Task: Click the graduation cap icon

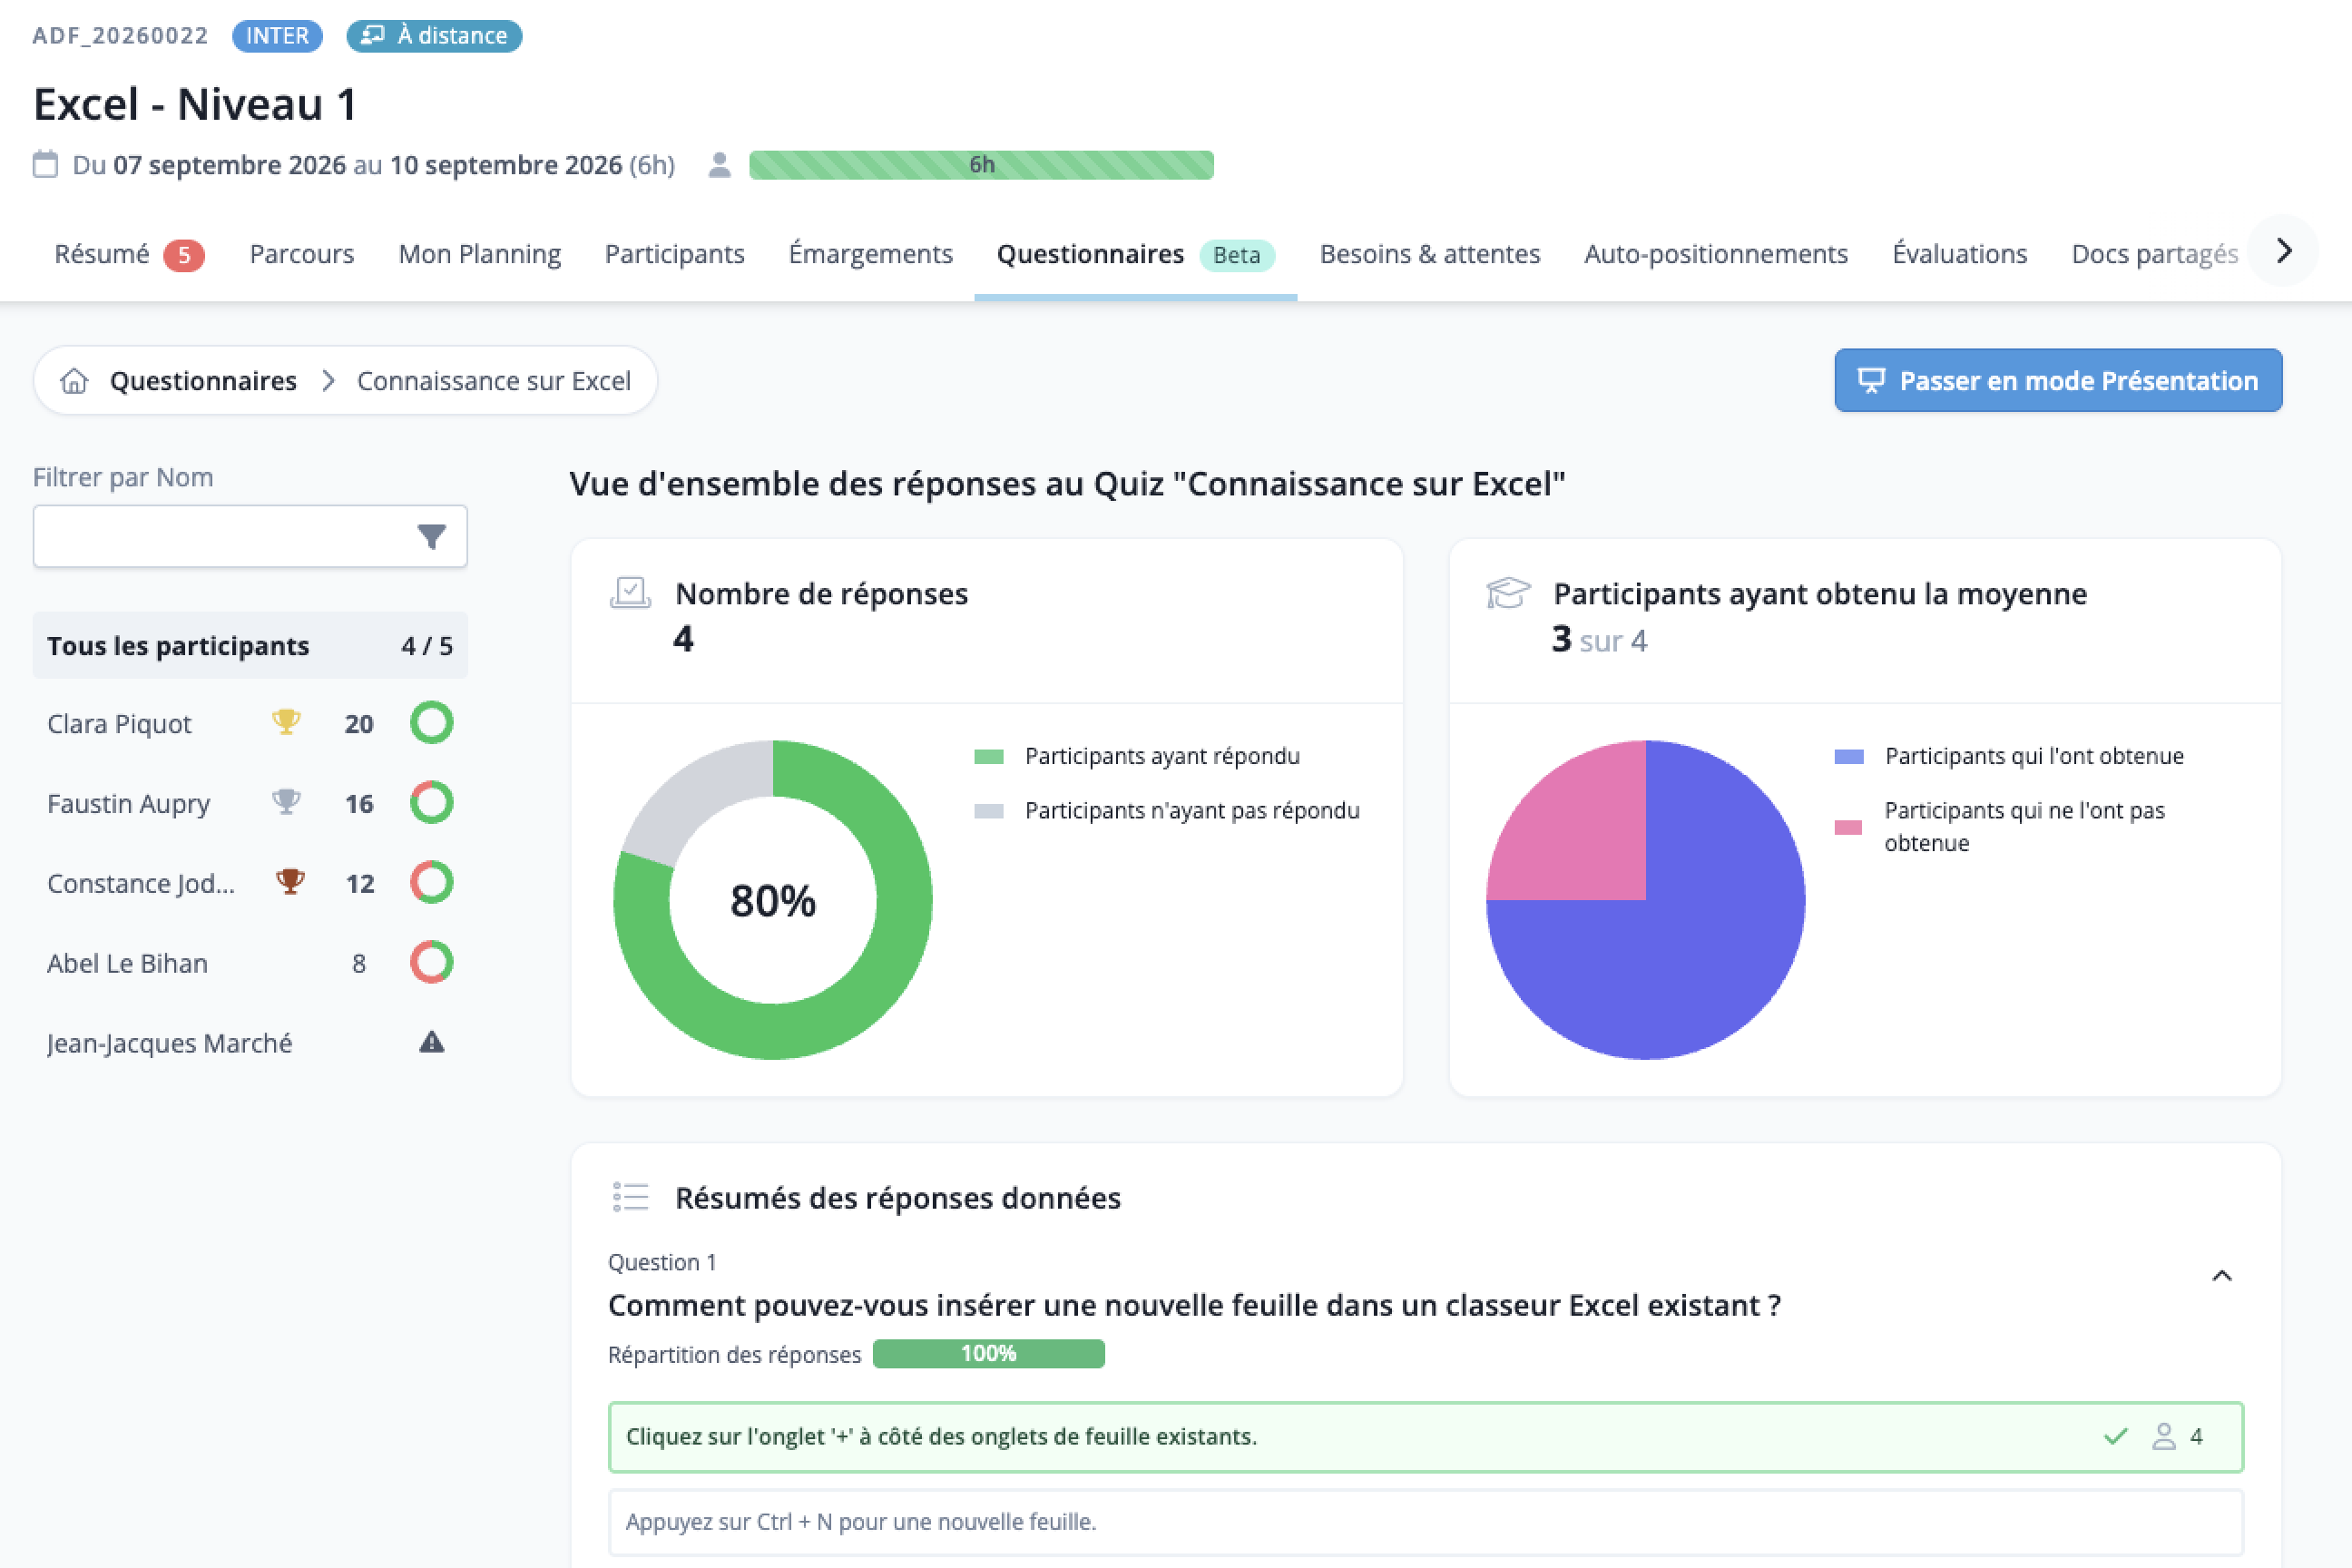Action: coord(1508,593)
